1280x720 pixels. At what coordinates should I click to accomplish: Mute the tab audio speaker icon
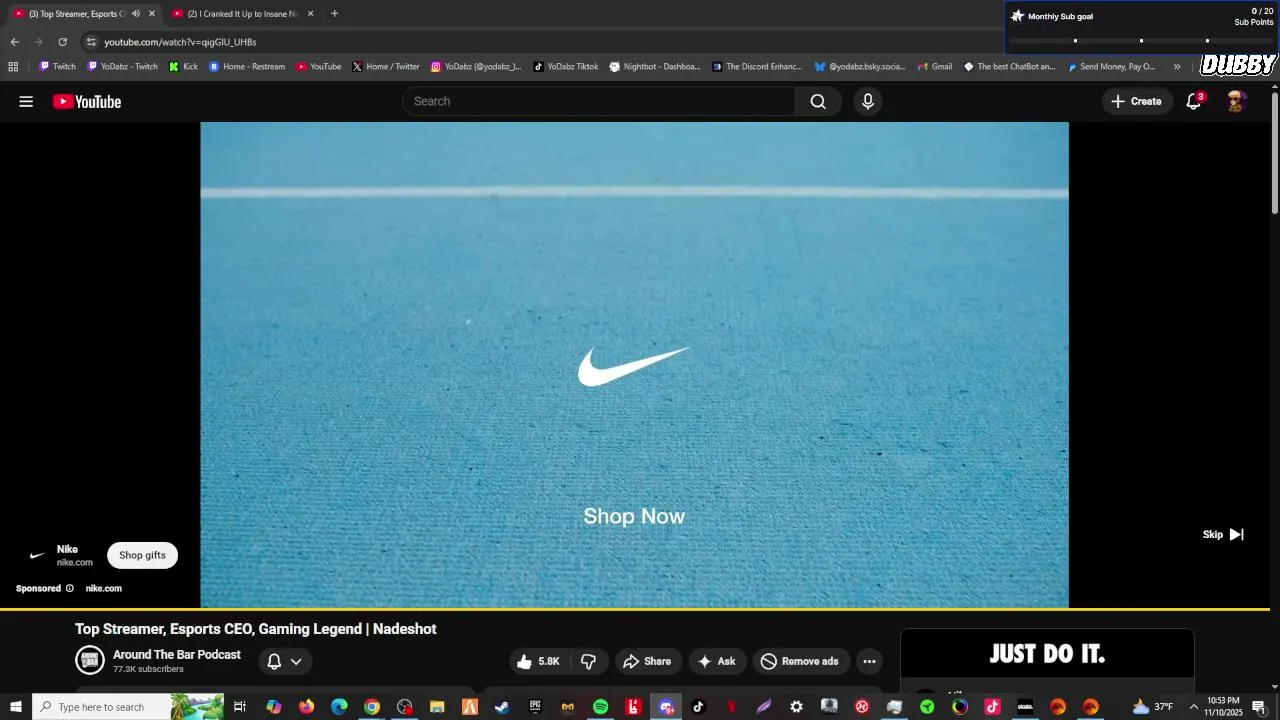click(136, 14)
